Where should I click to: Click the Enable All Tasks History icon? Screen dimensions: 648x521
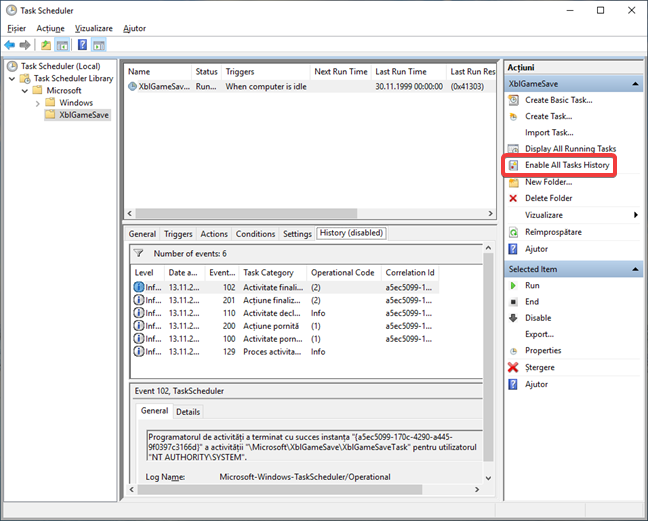coord(513,165)
